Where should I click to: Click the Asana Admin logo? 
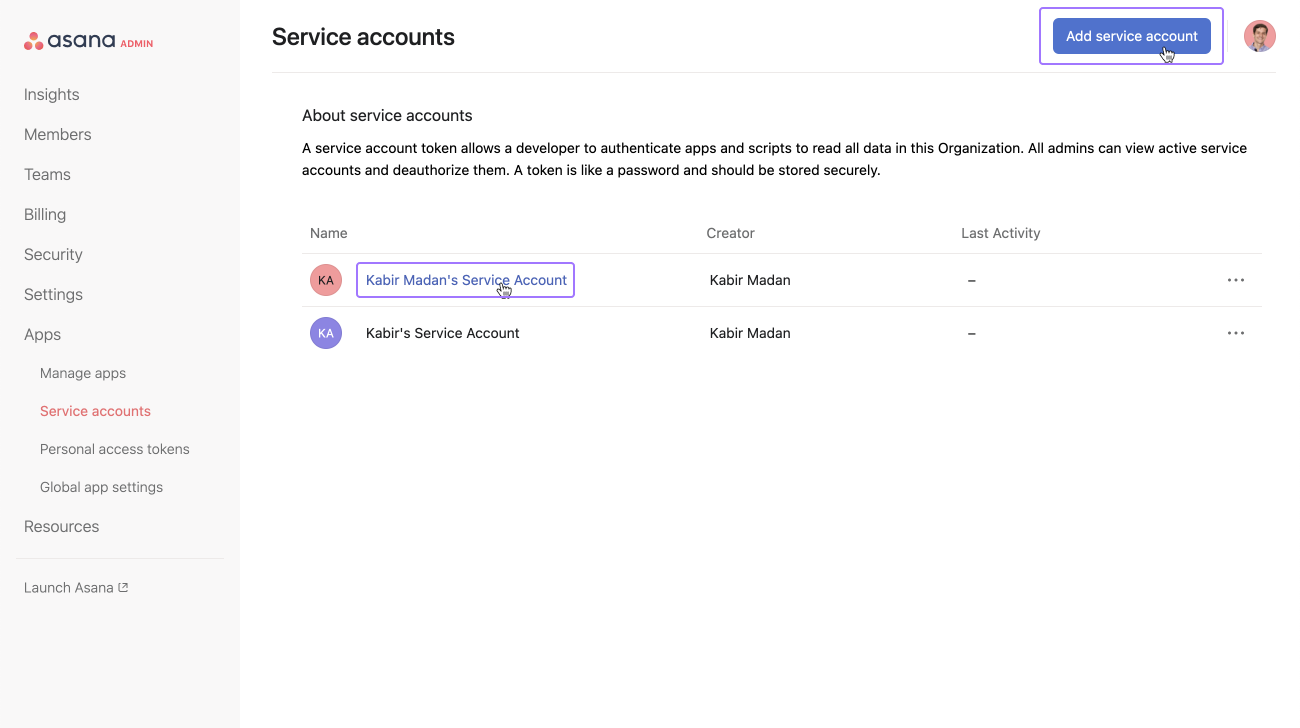88,41
